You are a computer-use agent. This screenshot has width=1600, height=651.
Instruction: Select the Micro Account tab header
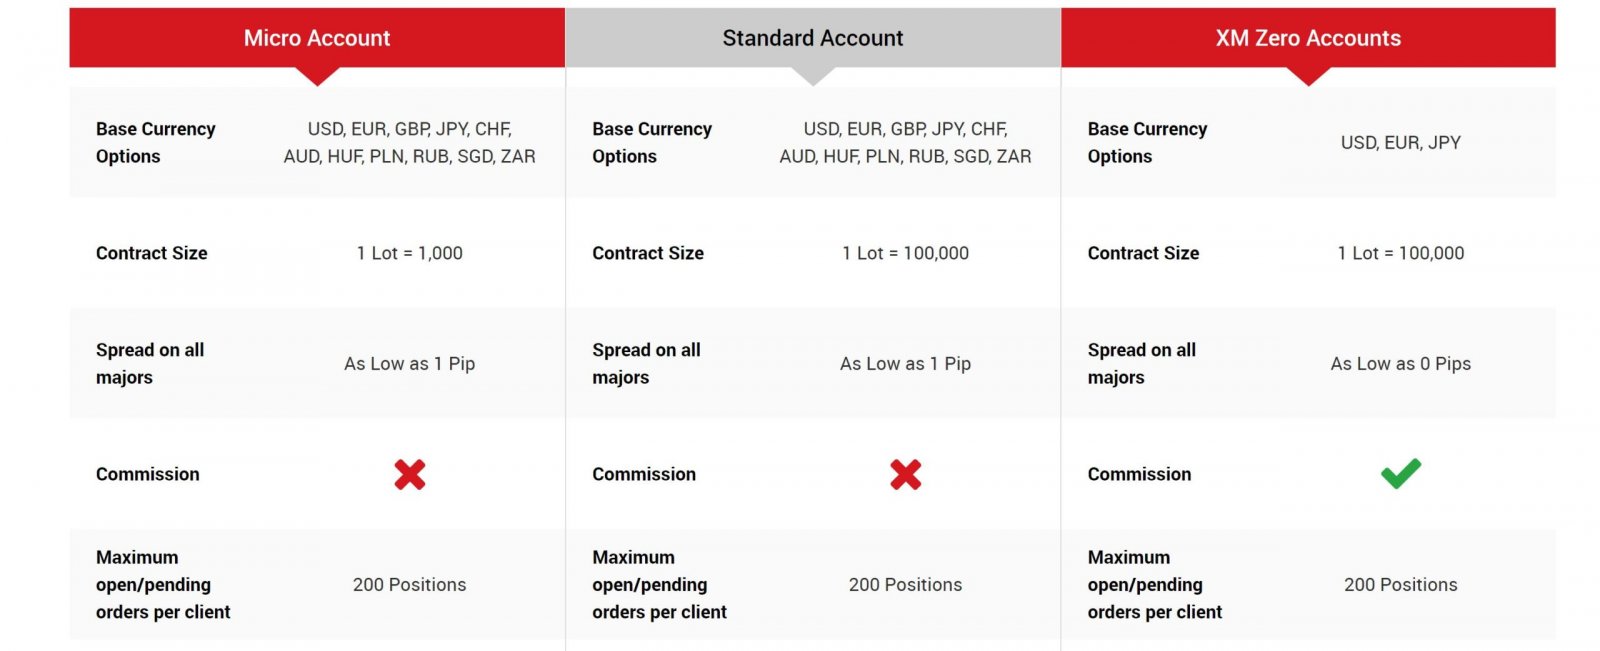click(x=317, y=38)
